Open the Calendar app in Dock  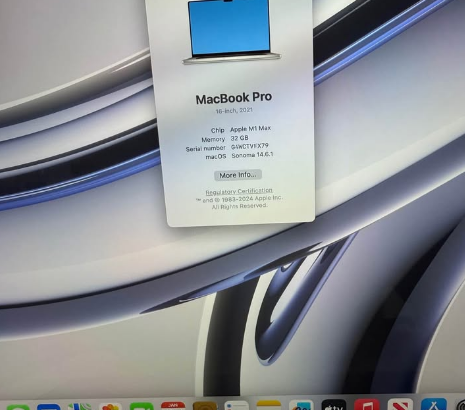(173, 406)
